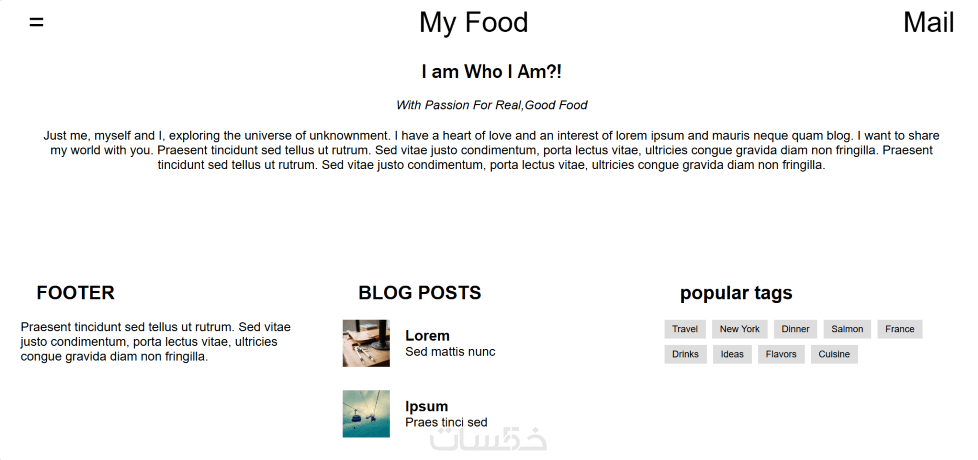This screenshot has height=460, width=978.
Task: Open the Mail link
Action: (x=928, y=22)
